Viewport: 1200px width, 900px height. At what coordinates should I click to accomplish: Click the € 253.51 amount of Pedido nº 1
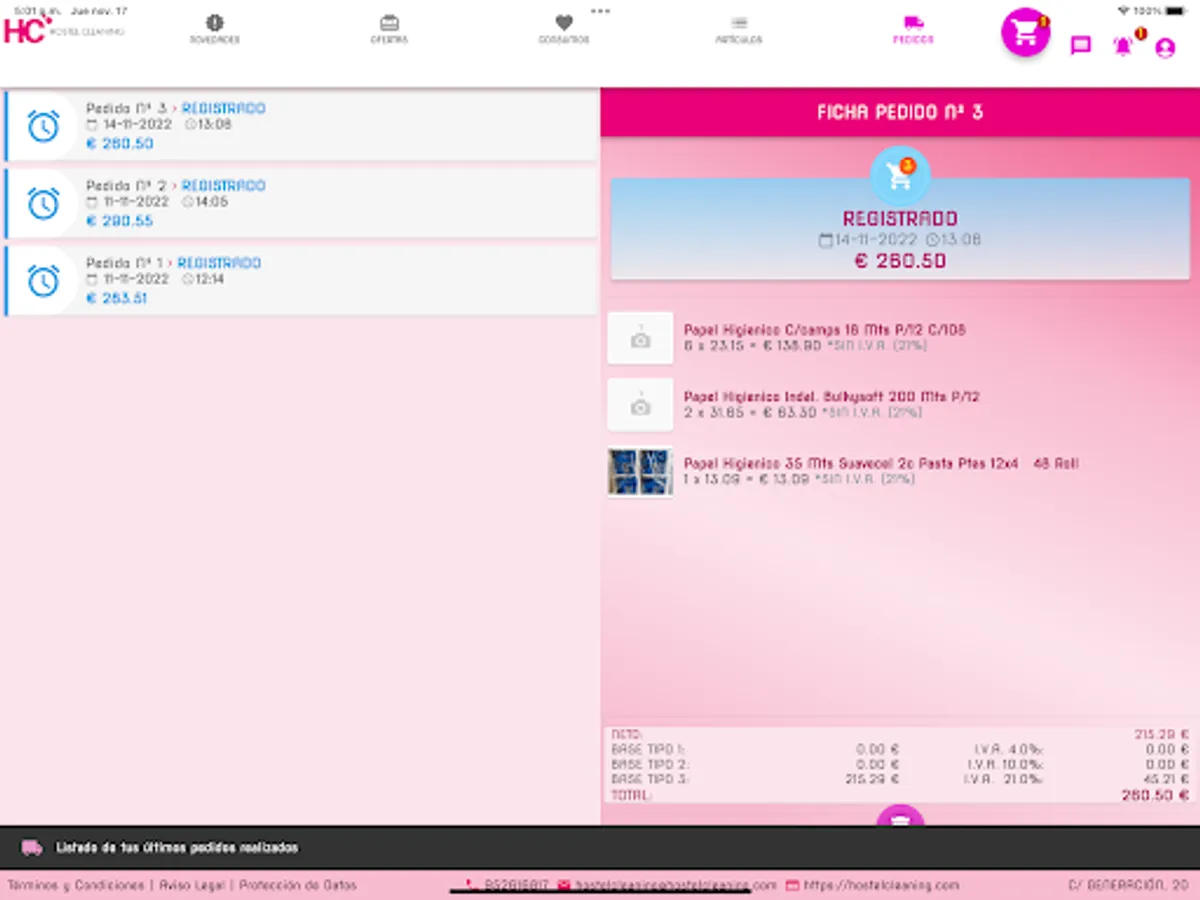[117, 298]
